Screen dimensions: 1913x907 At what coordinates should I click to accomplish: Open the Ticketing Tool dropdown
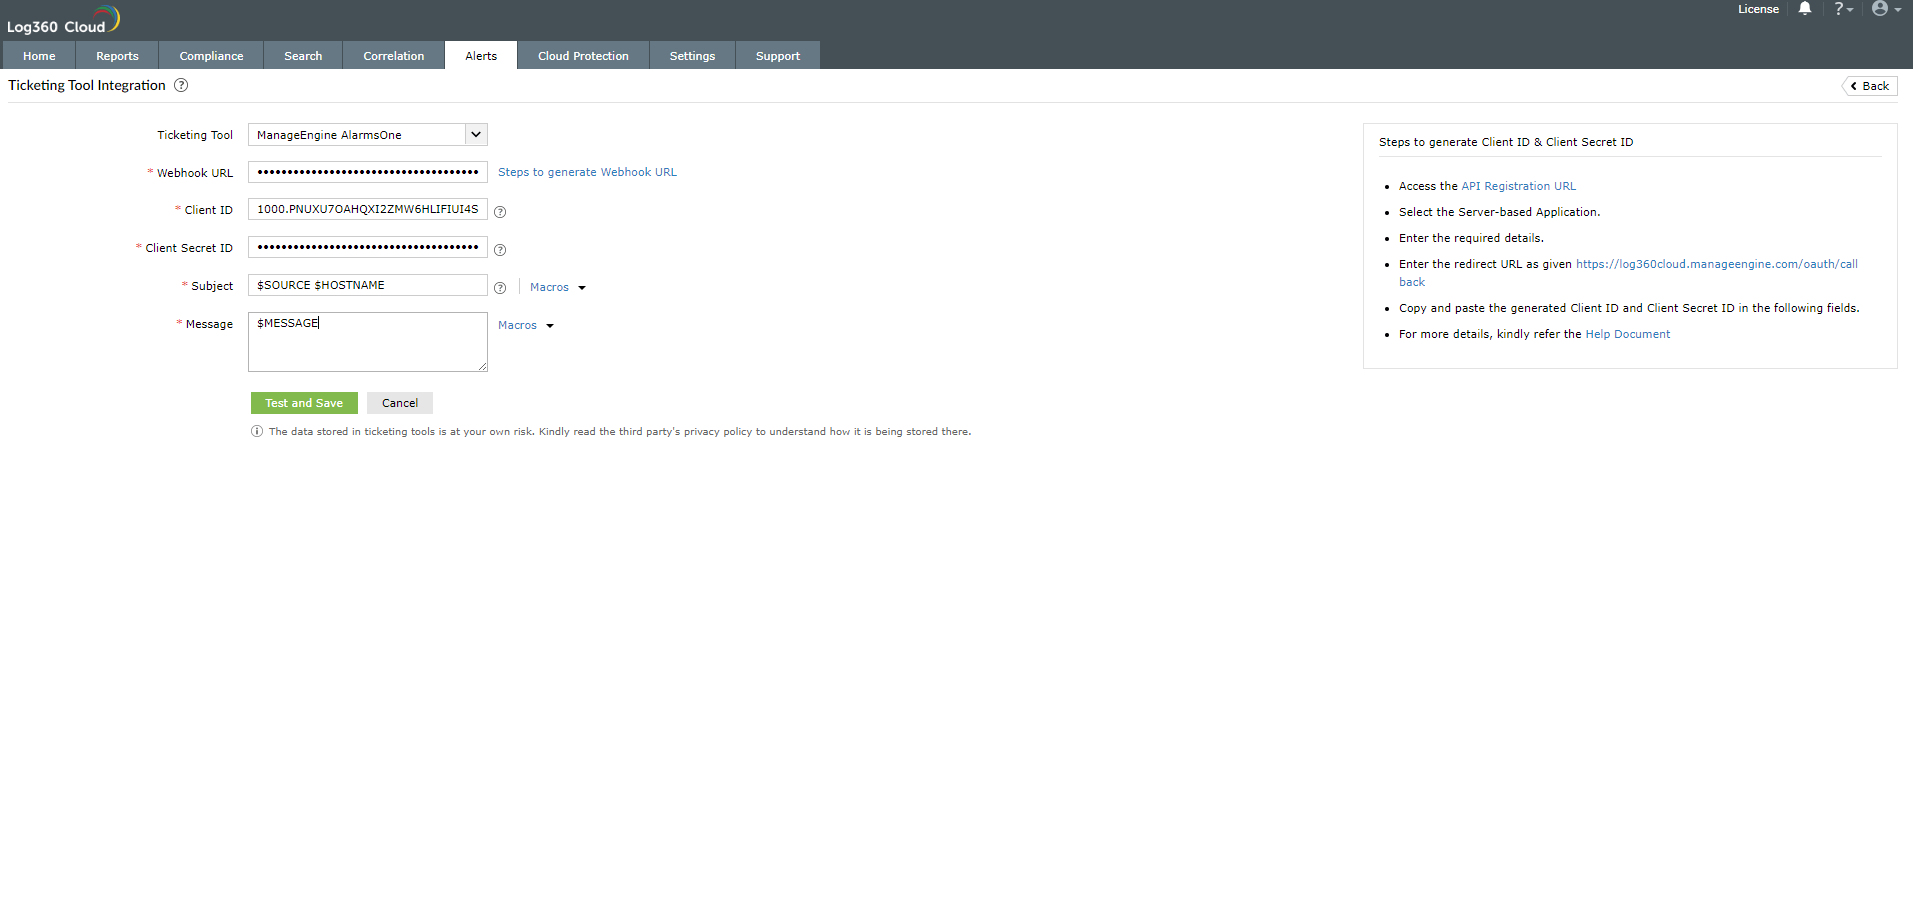click(x=368, y=135)
